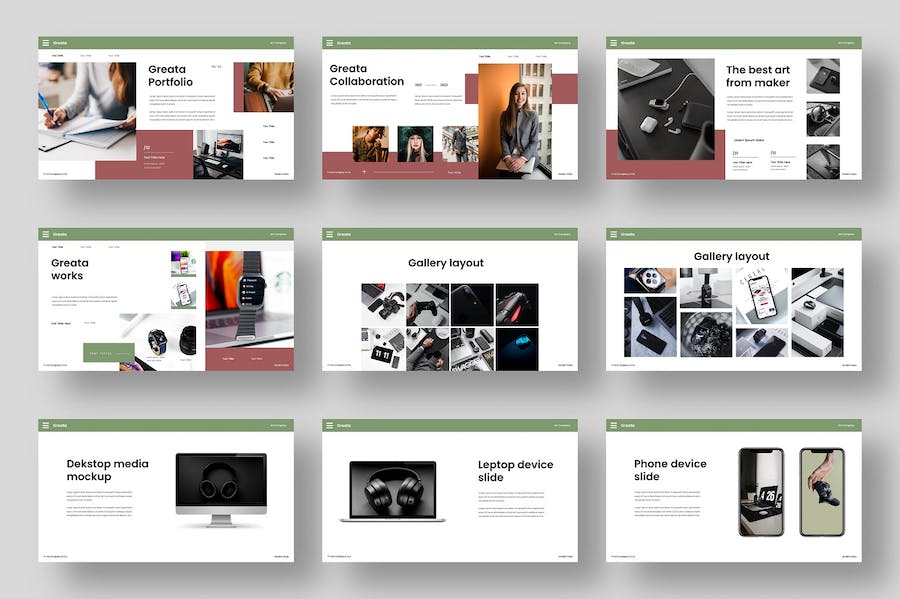Click the centered Gallery layout heading
This screenshot has height=599, width=900.
(446, 263)
